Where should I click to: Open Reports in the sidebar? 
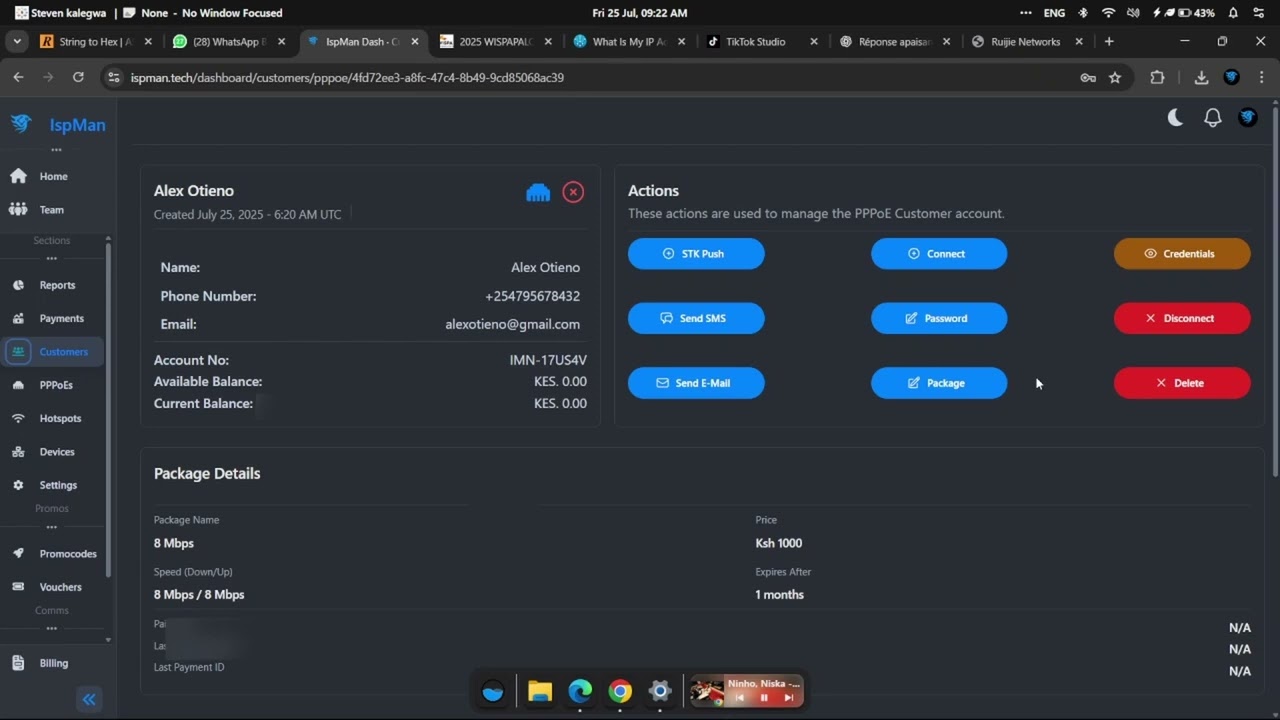tap(57, 285)
